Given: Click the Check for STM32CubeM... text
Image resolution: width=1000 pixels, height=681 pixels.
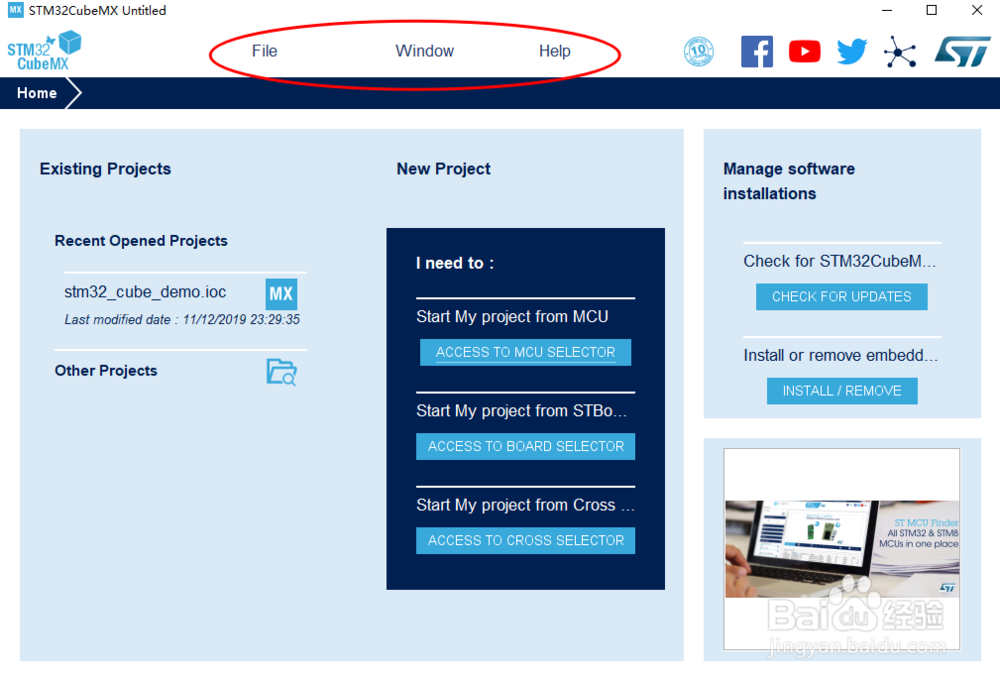Looking at the screenshot, I should click(839, 261).
